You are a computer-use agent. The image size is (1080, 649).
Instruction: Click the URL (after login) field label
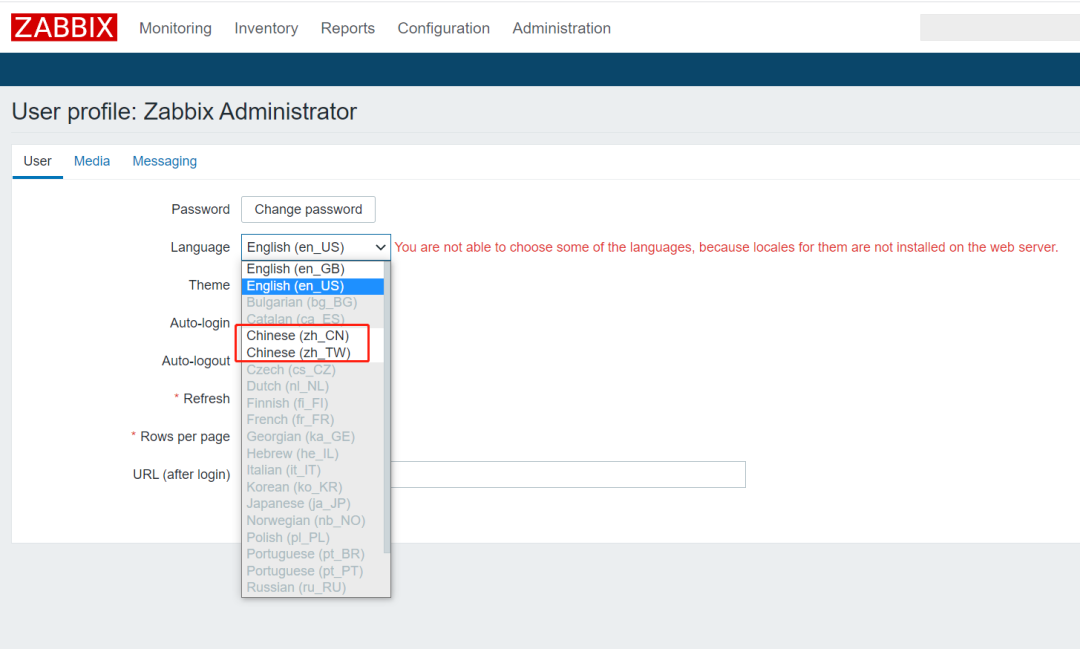click(x=181, y=475)
